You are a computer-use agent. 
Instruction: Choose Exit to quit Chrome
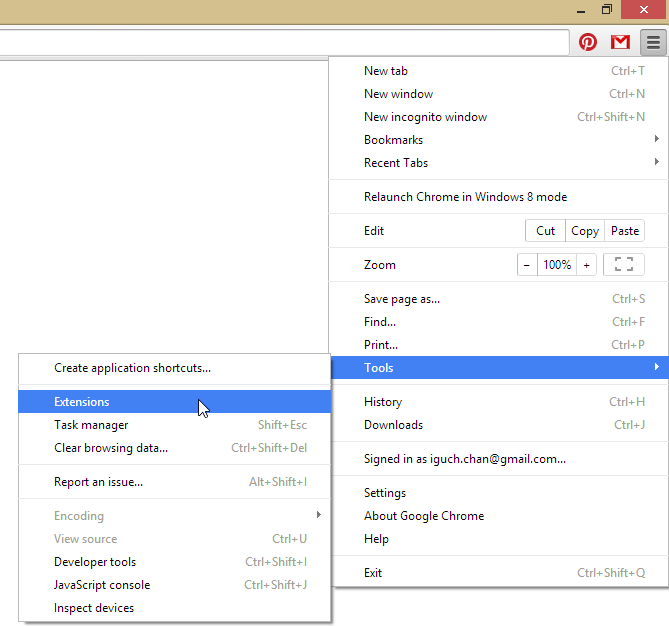(x=498, y=573)
